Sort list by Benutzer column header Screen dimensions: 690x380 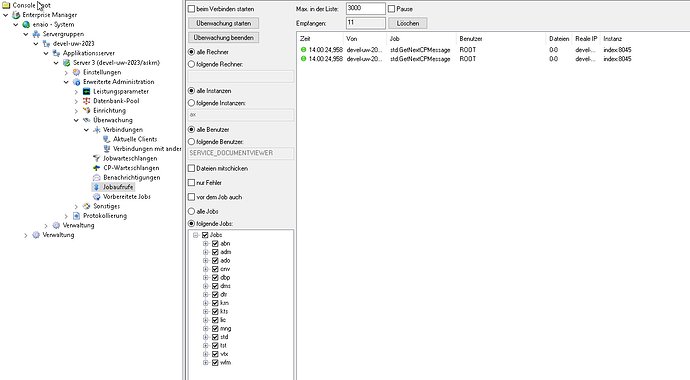click(x=501, y=39)
